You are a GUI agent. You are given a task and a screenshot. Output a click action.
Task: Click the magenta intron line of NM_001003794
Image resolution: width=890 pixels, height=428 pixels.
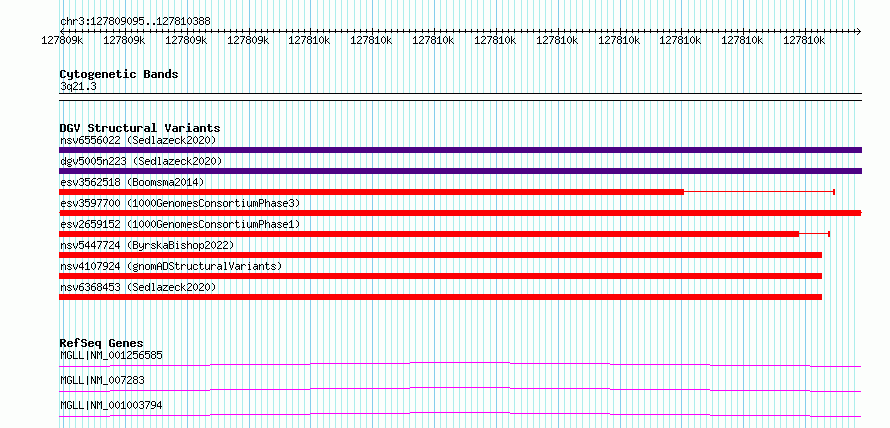[x=460, y=414]
